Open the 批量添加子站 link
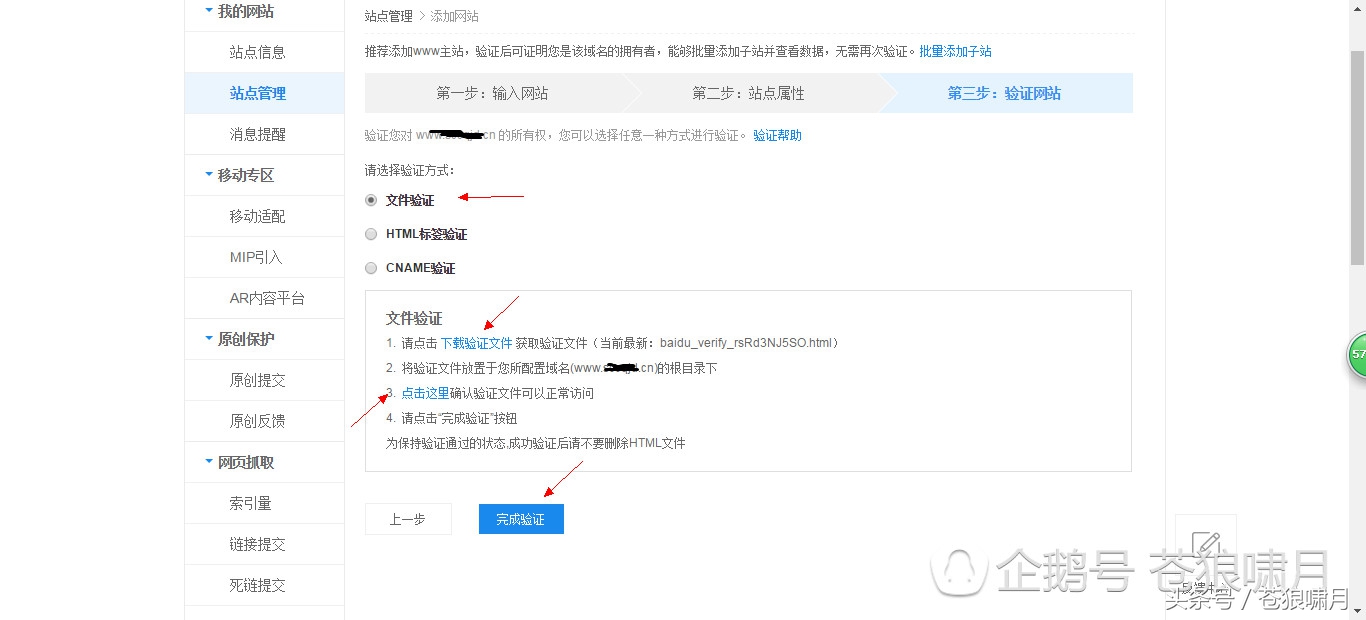The image size is (1366, 620). [x=955, y=51]
